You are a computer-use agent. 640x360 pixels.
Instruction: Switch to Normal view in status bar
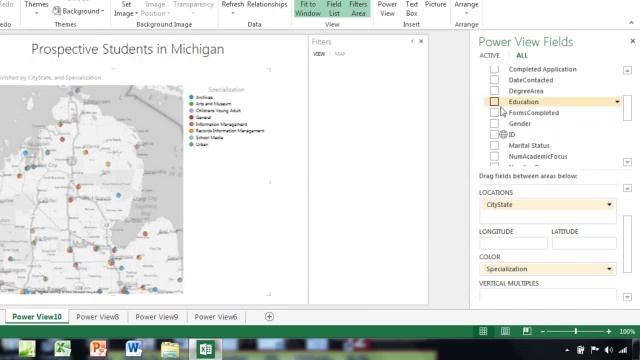tap(483, 331)
